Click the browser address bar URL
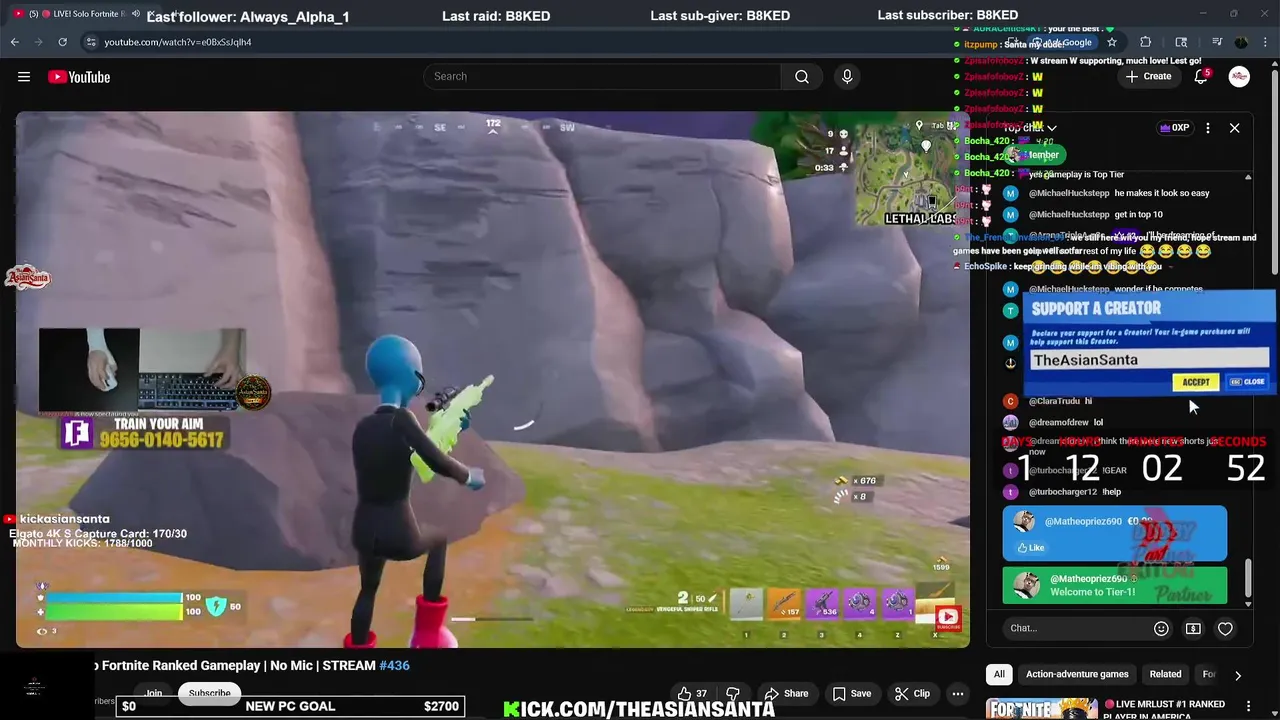Image resolution: width=1280 pixels, height=720 pixels. pyautogui.click(x=178, y=42)
